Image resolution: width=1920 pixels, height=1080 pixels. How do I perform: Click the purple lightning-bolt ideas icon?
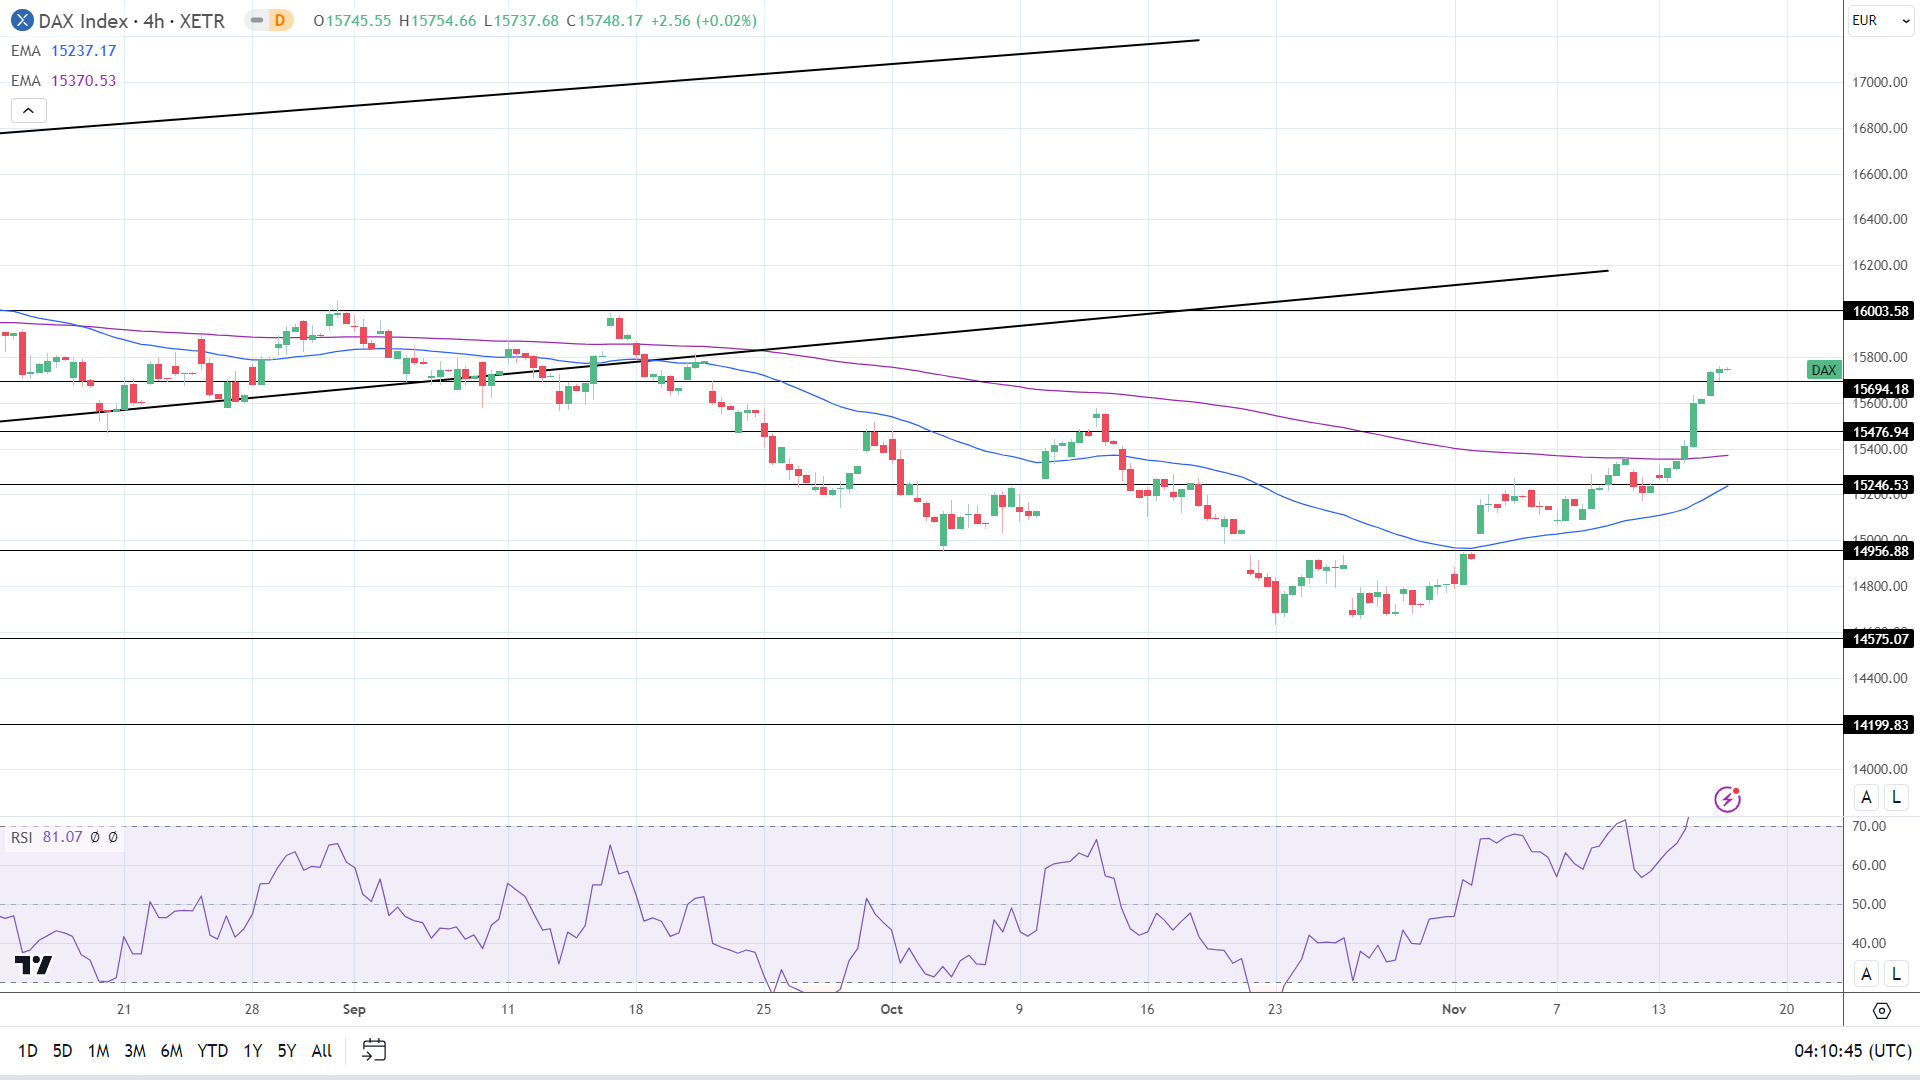(x=1727, y=799)
